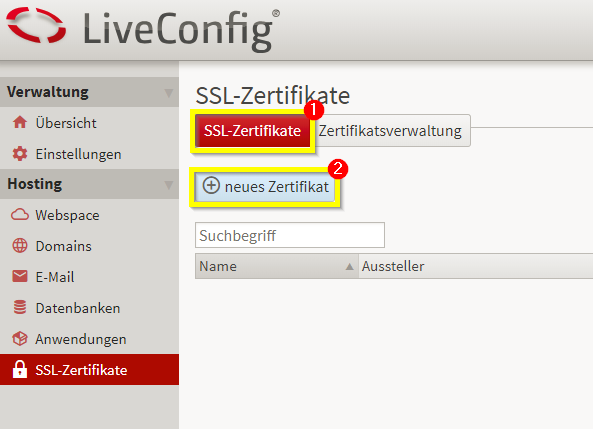
Task: Open the Domains sidebar link
Action: (x=64, y=246)
